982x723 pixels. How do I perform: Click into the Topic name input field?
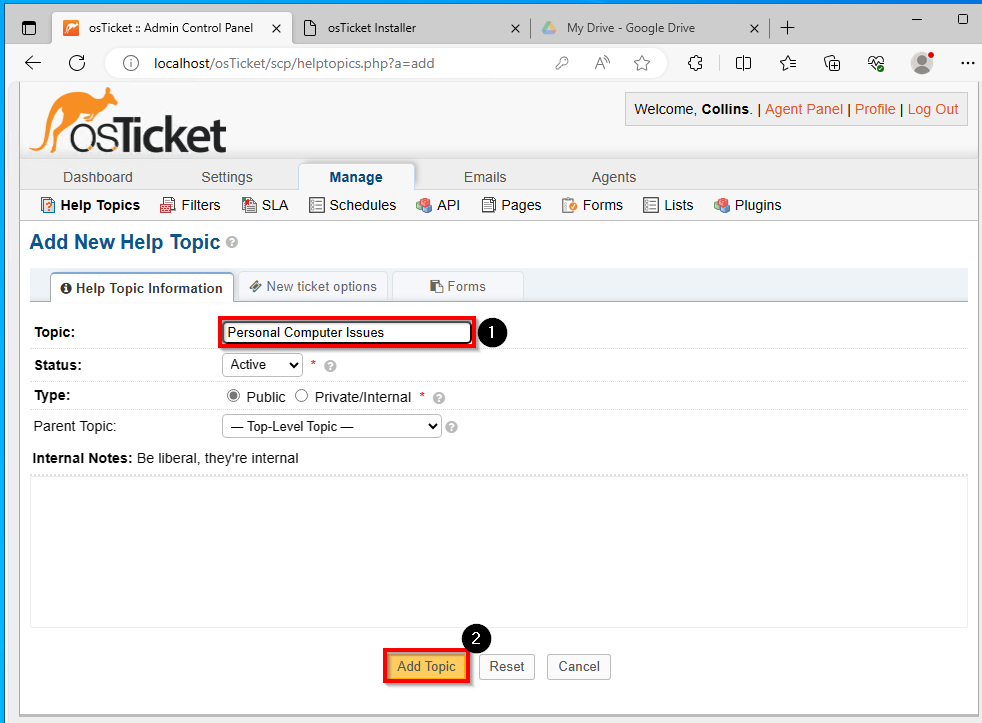[347, 333]
